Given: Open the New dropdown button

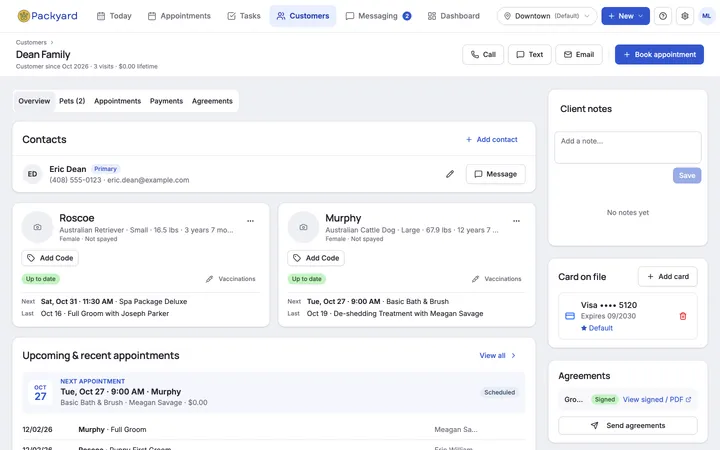Looking at the screenshot, I should (625, 16).
